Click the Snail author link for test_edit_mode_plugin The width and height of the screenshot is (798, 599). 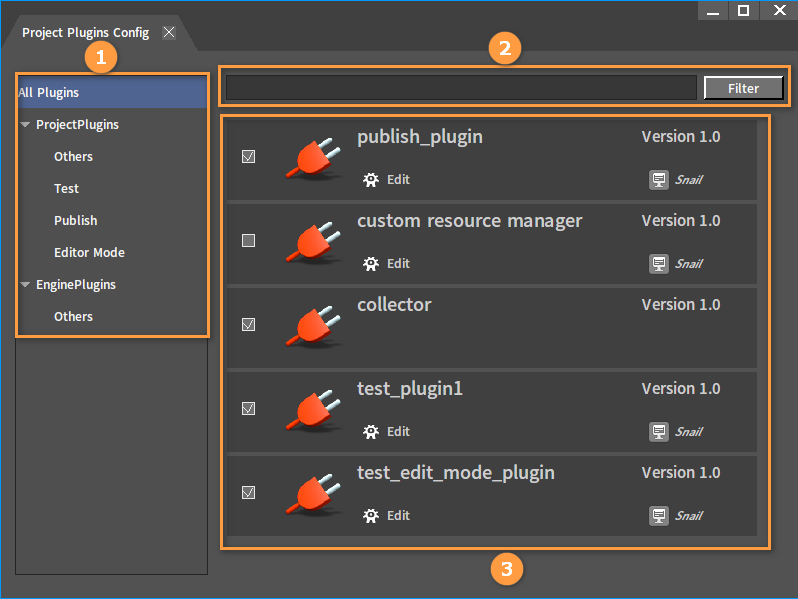click(x=689, y=516)
